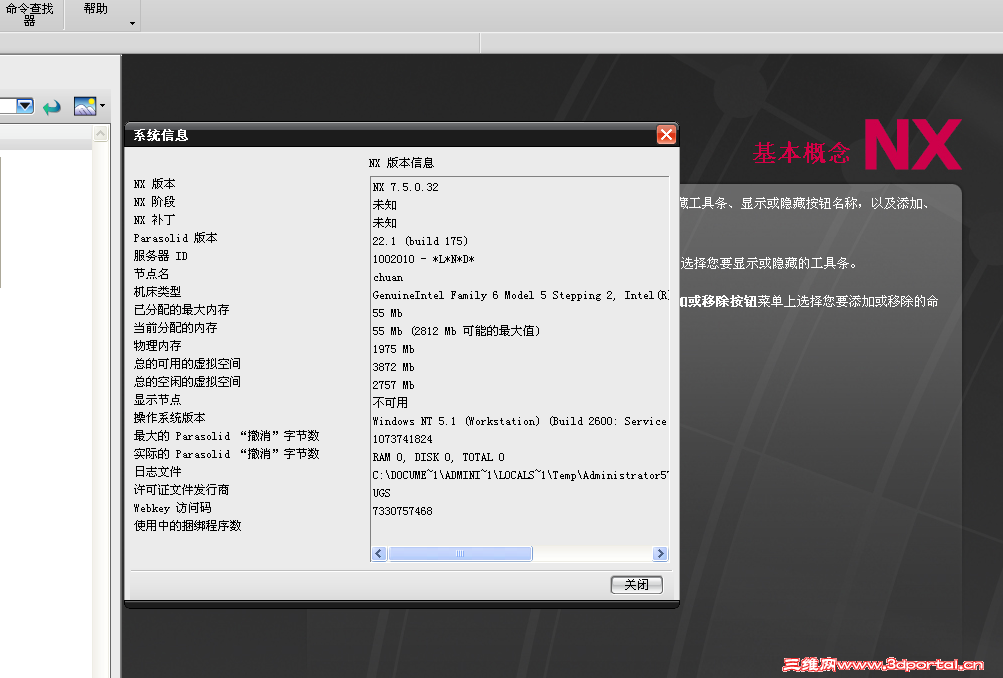Click the 'NX 版本' label

(x=154, y=184)
